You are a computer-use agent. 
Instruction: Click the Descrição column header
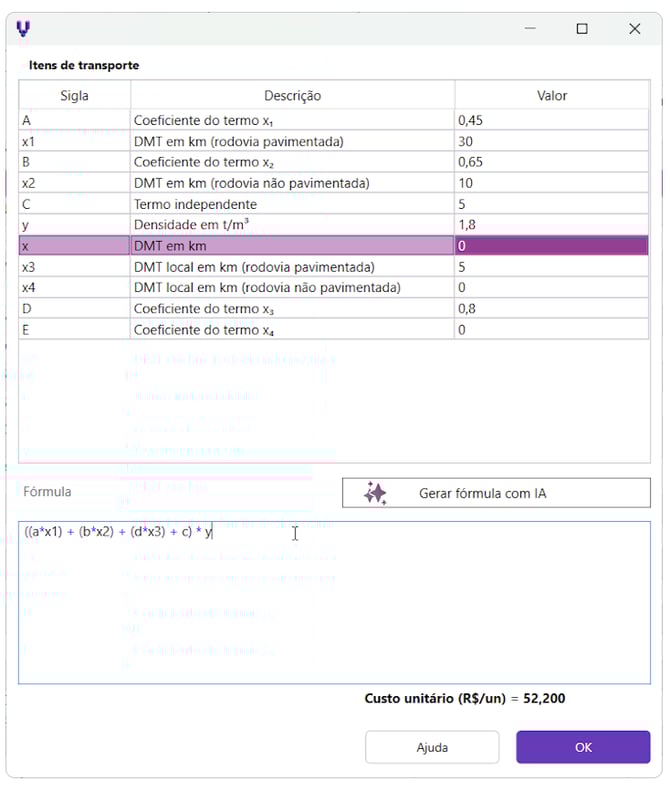click(292, 96)
